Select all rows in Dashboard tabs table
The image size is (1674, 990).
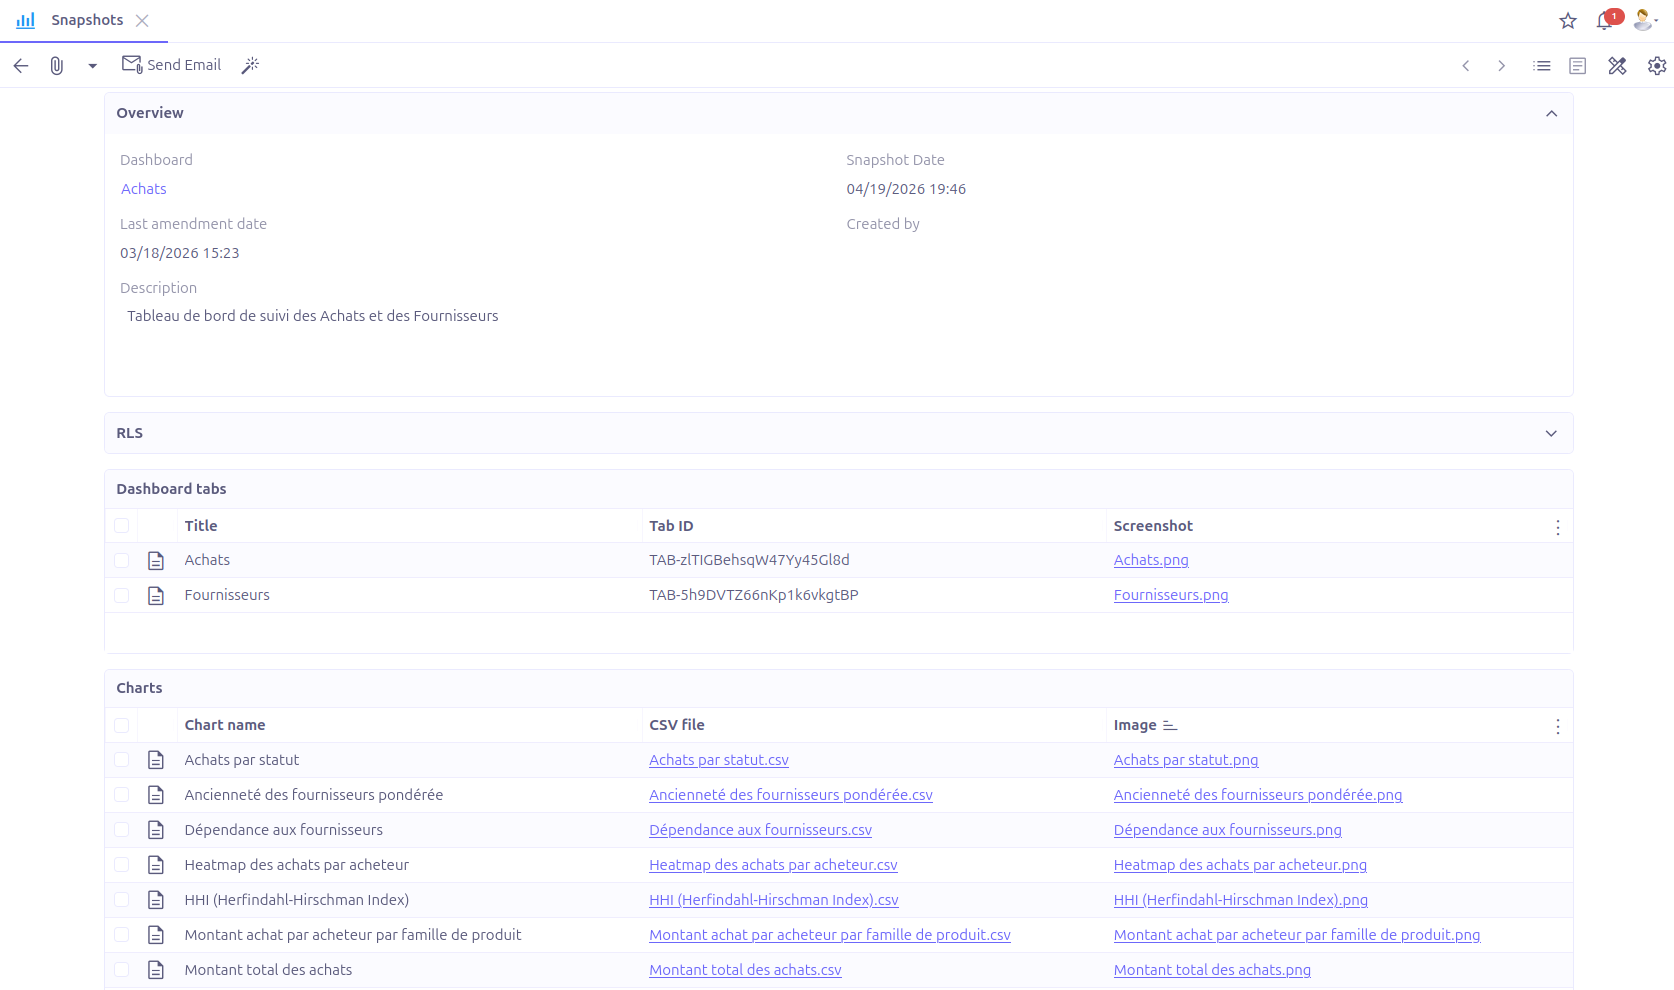(122, 526)
